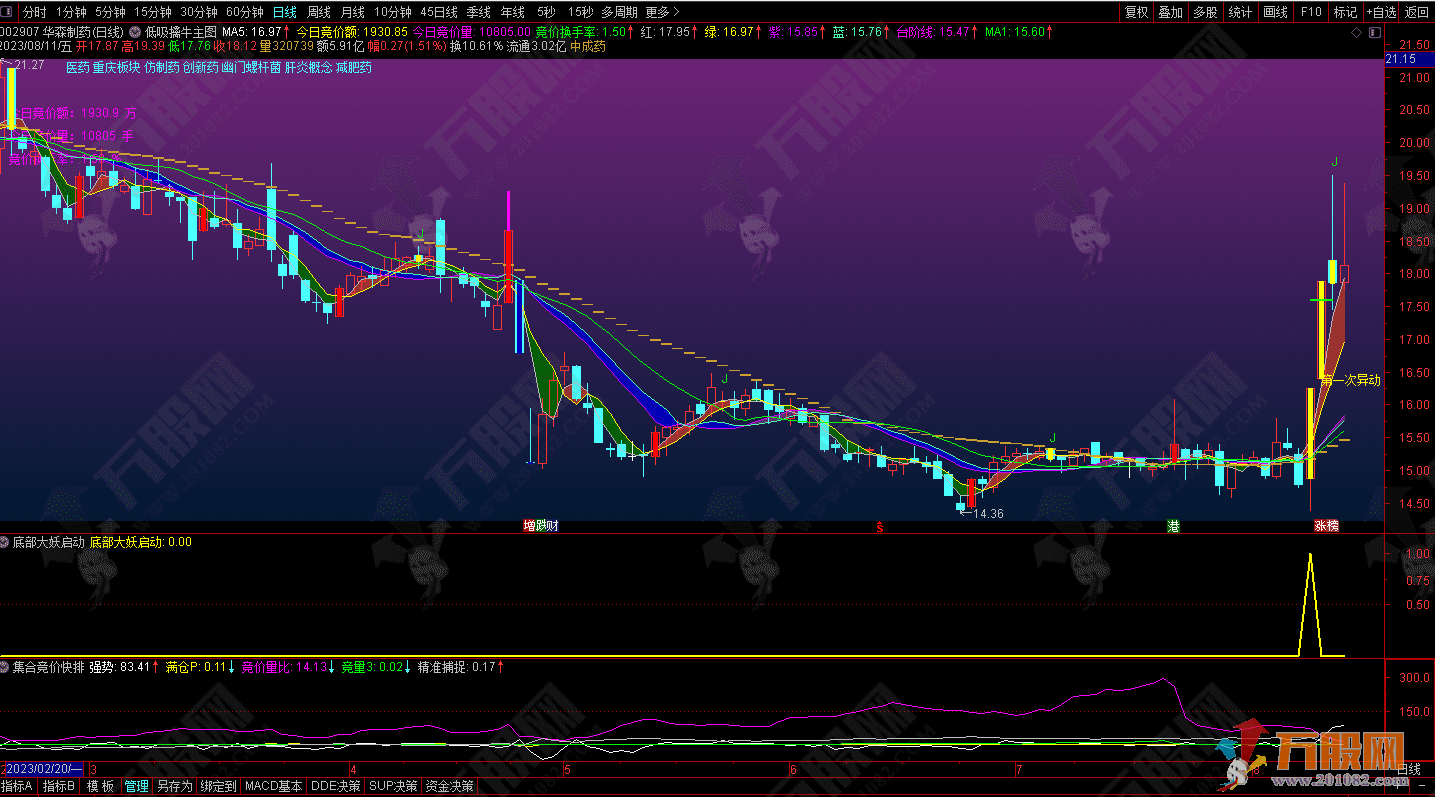Click the 涨榜 marker below the chart
Viewport: 1435px width, 797px height.
[1326, 526]
